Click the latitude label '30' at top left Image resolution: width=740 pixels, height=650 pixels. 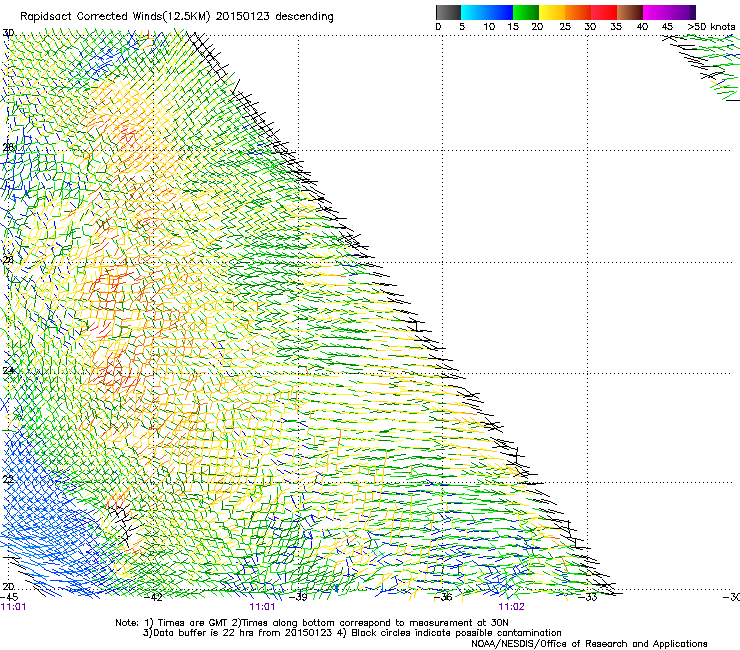click(x=8, y=33)
